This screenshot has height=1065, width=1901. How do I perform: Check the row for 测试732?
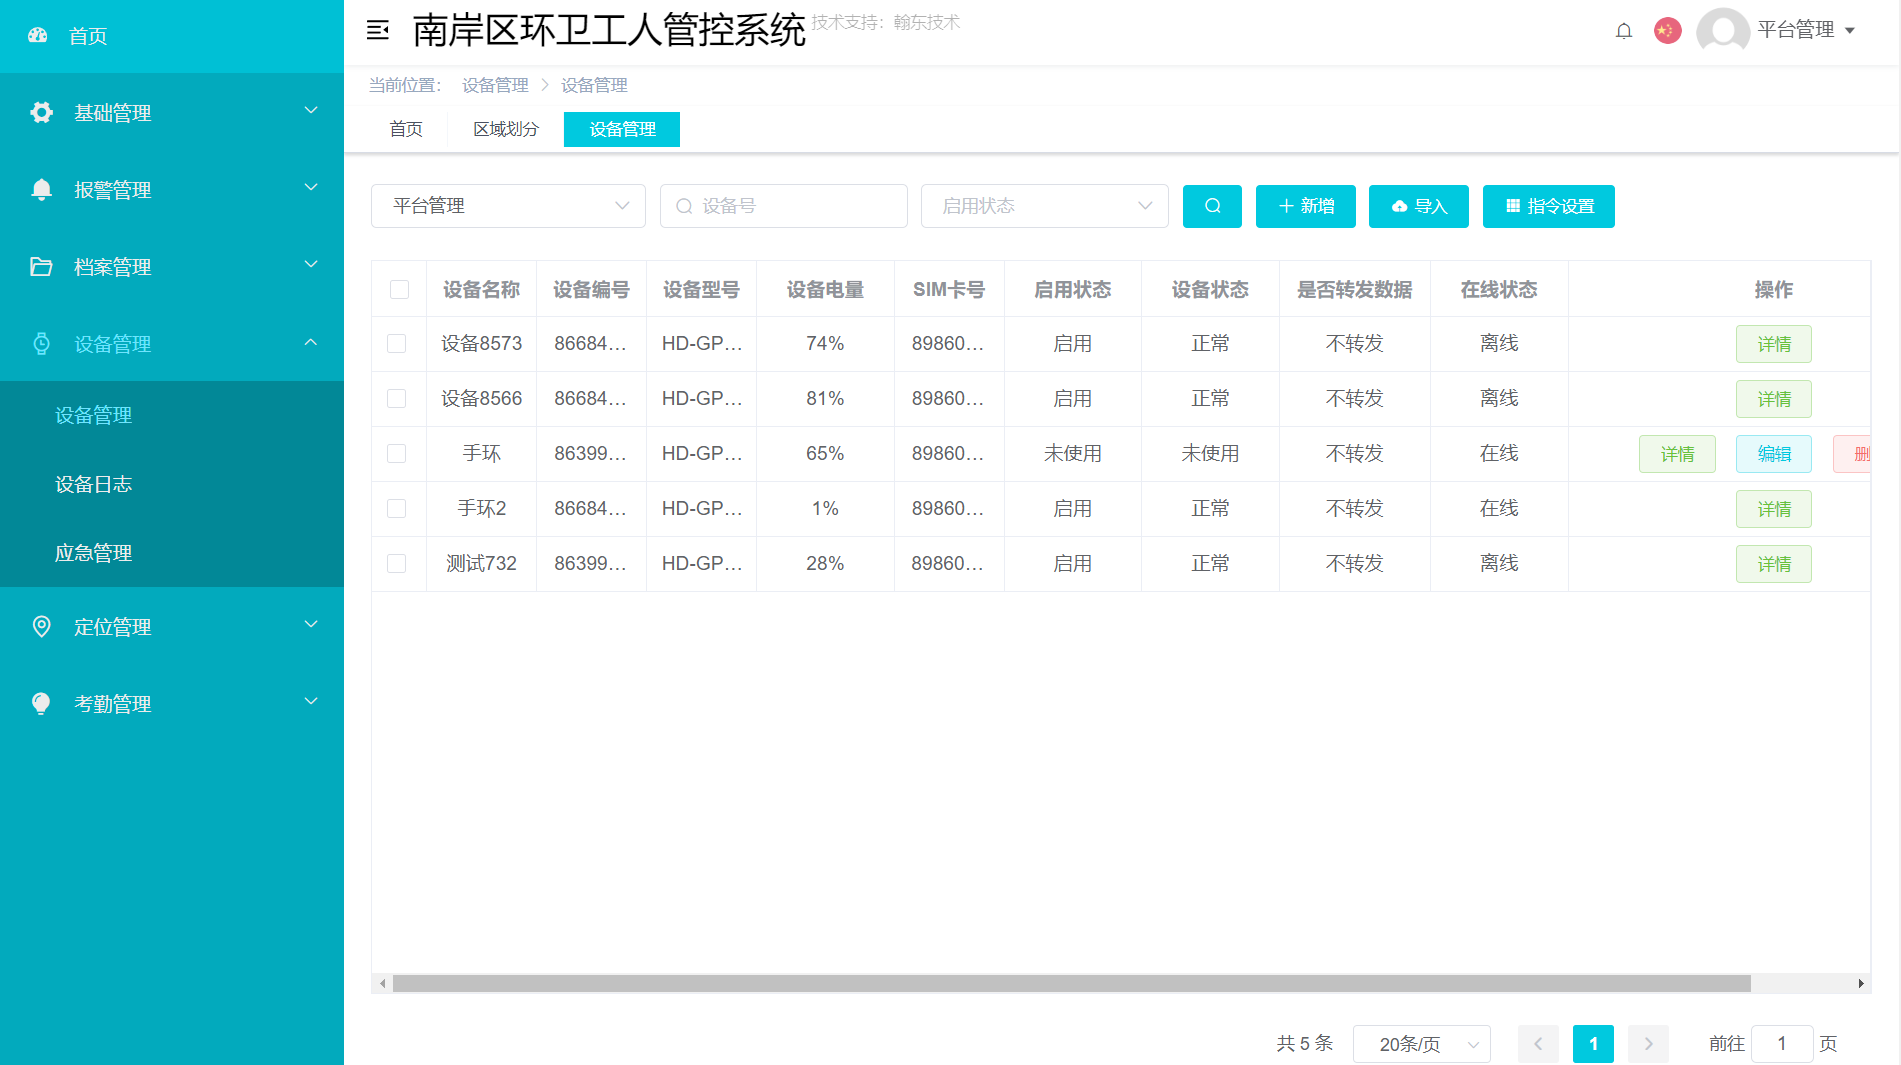(397, 564)
